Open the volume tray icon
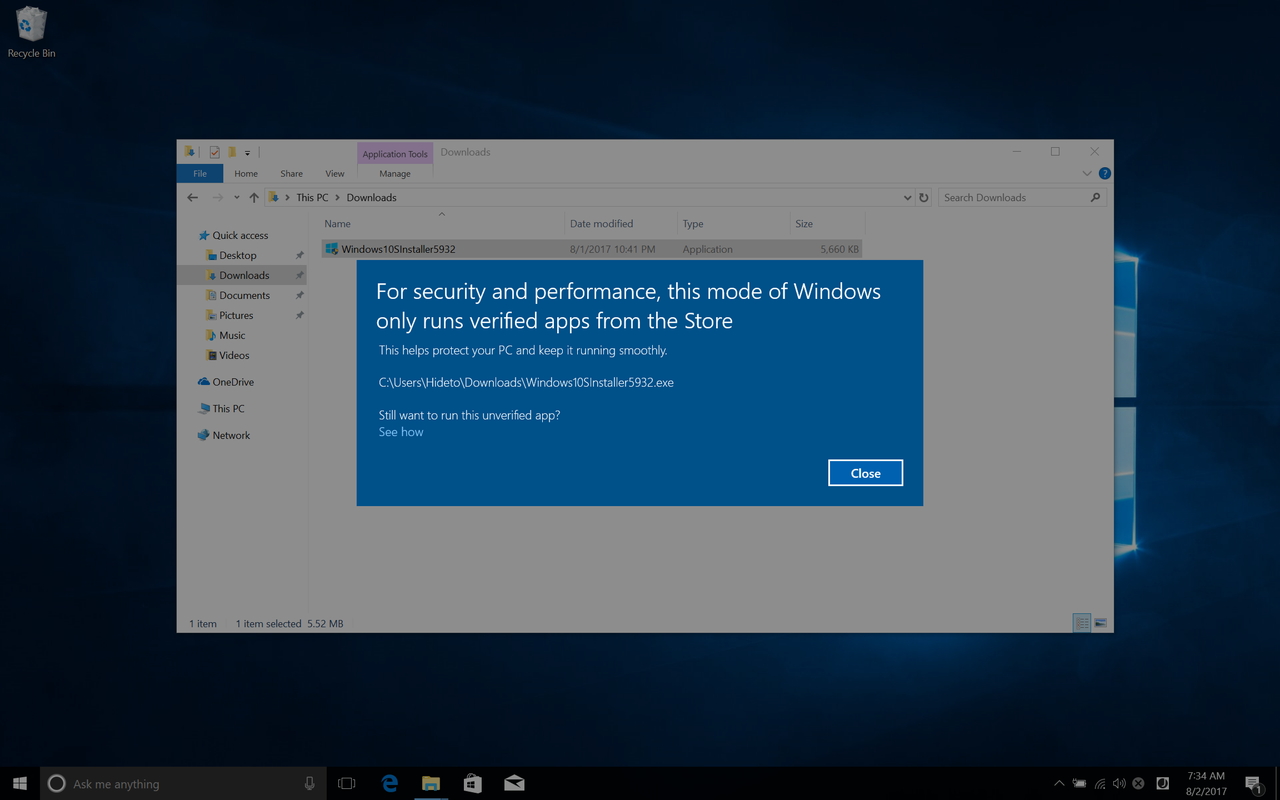Image resolution: width=1280 pixels, height=800 pixels. tap(1119, 784)
